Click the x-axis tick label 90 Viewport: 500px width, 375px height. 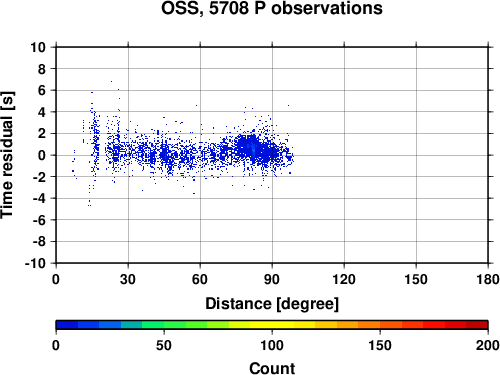pyautogui.click(x=272, y=279)
